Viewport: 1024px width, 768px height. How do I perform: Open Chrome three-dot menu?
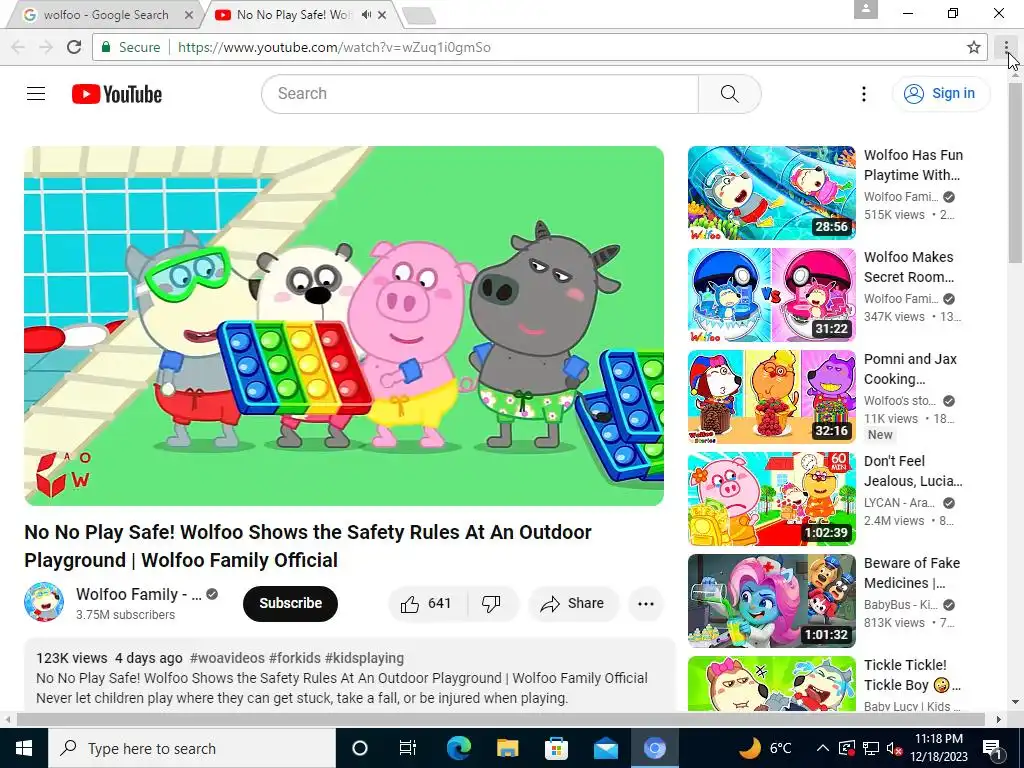click(1006, 47)
